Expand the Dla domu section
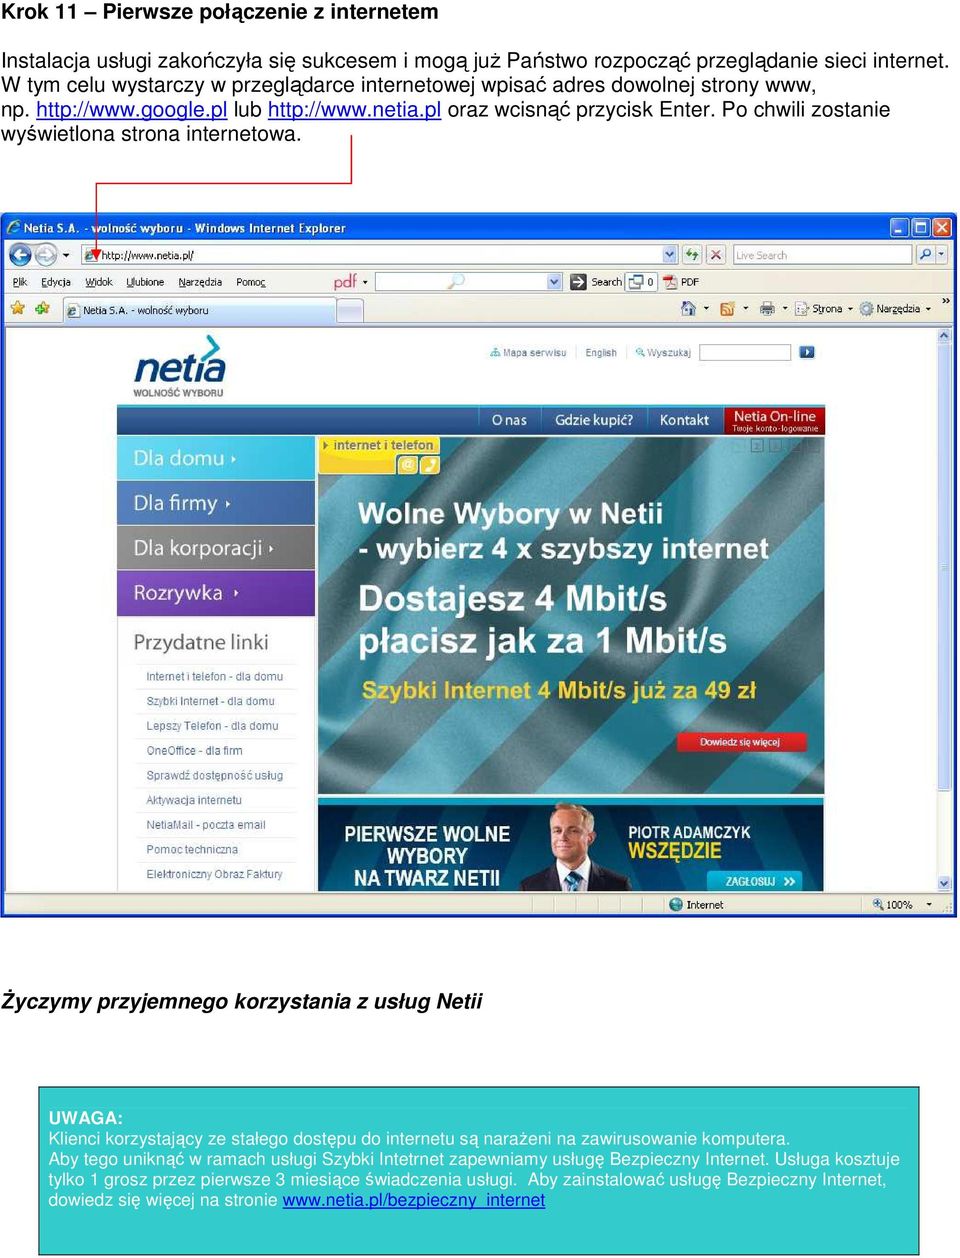 pyautogui.click(x=216, y=458)
